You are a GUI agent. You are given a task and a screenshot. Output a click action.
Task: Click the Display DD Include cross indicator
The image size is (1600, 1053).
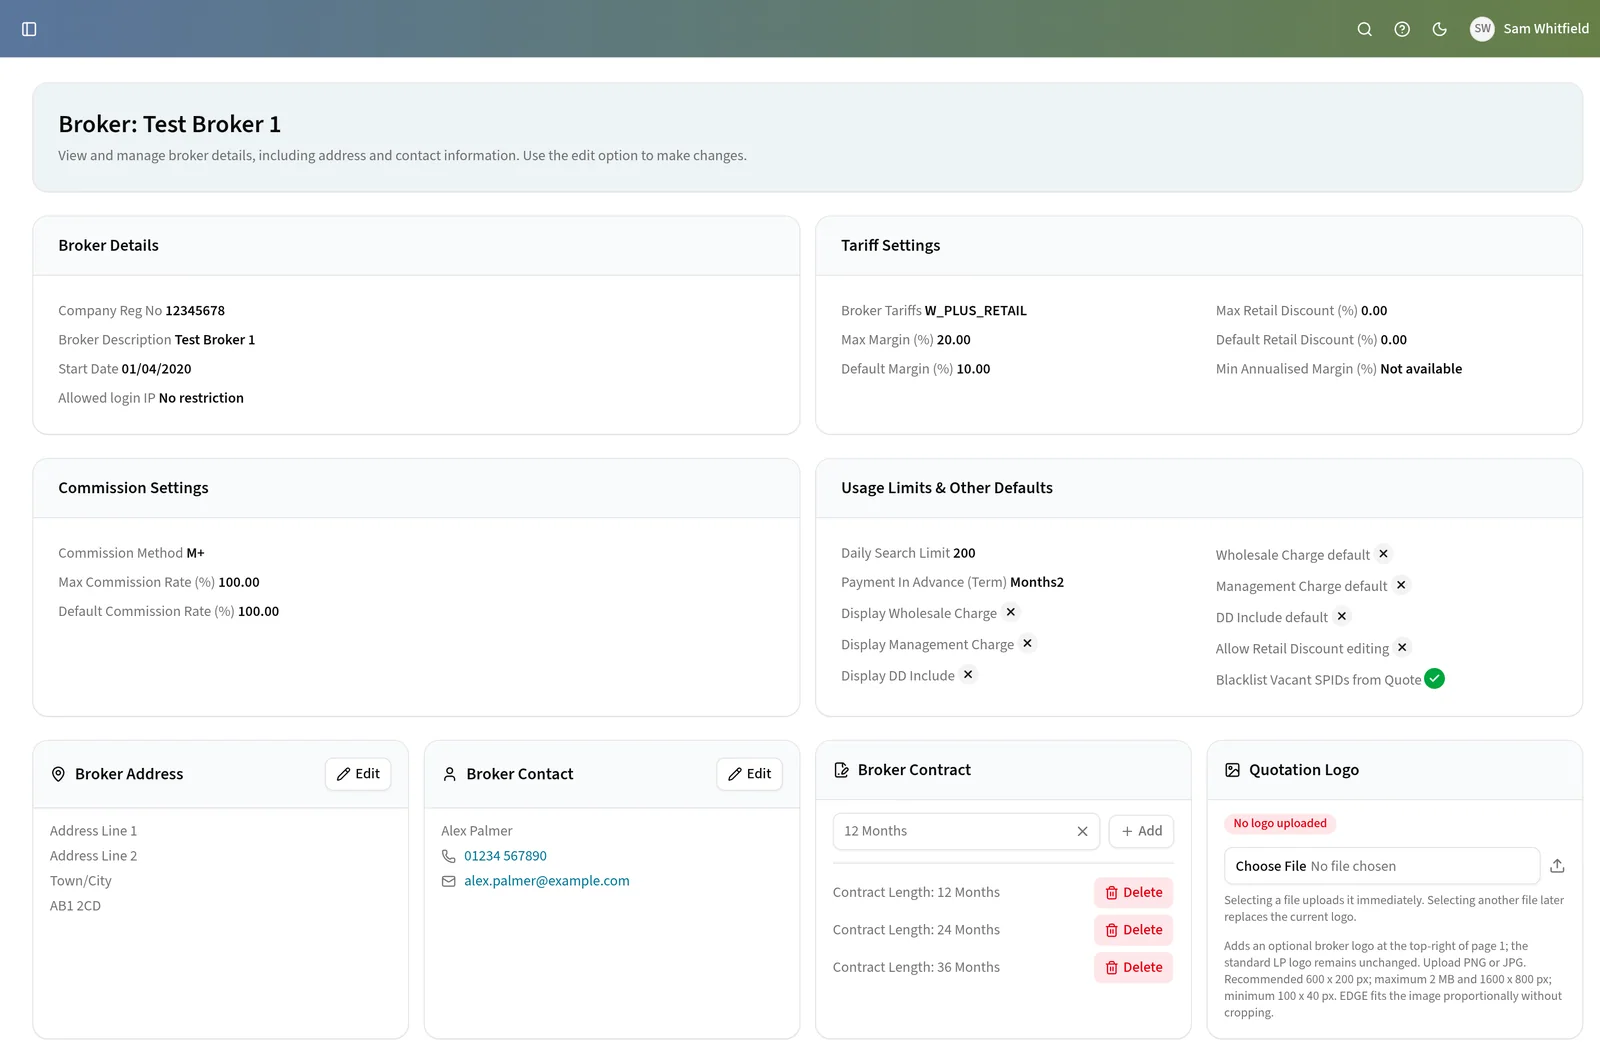click(x=968, y=674)
